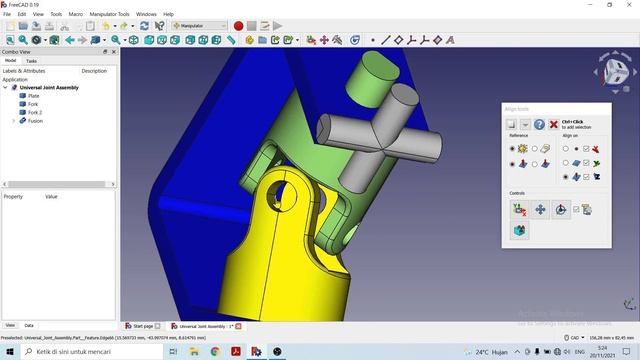Screen dimensions: 640x360
Task: Open the Align tools arrow dropdown button
Action: click(x=525, y=124)
